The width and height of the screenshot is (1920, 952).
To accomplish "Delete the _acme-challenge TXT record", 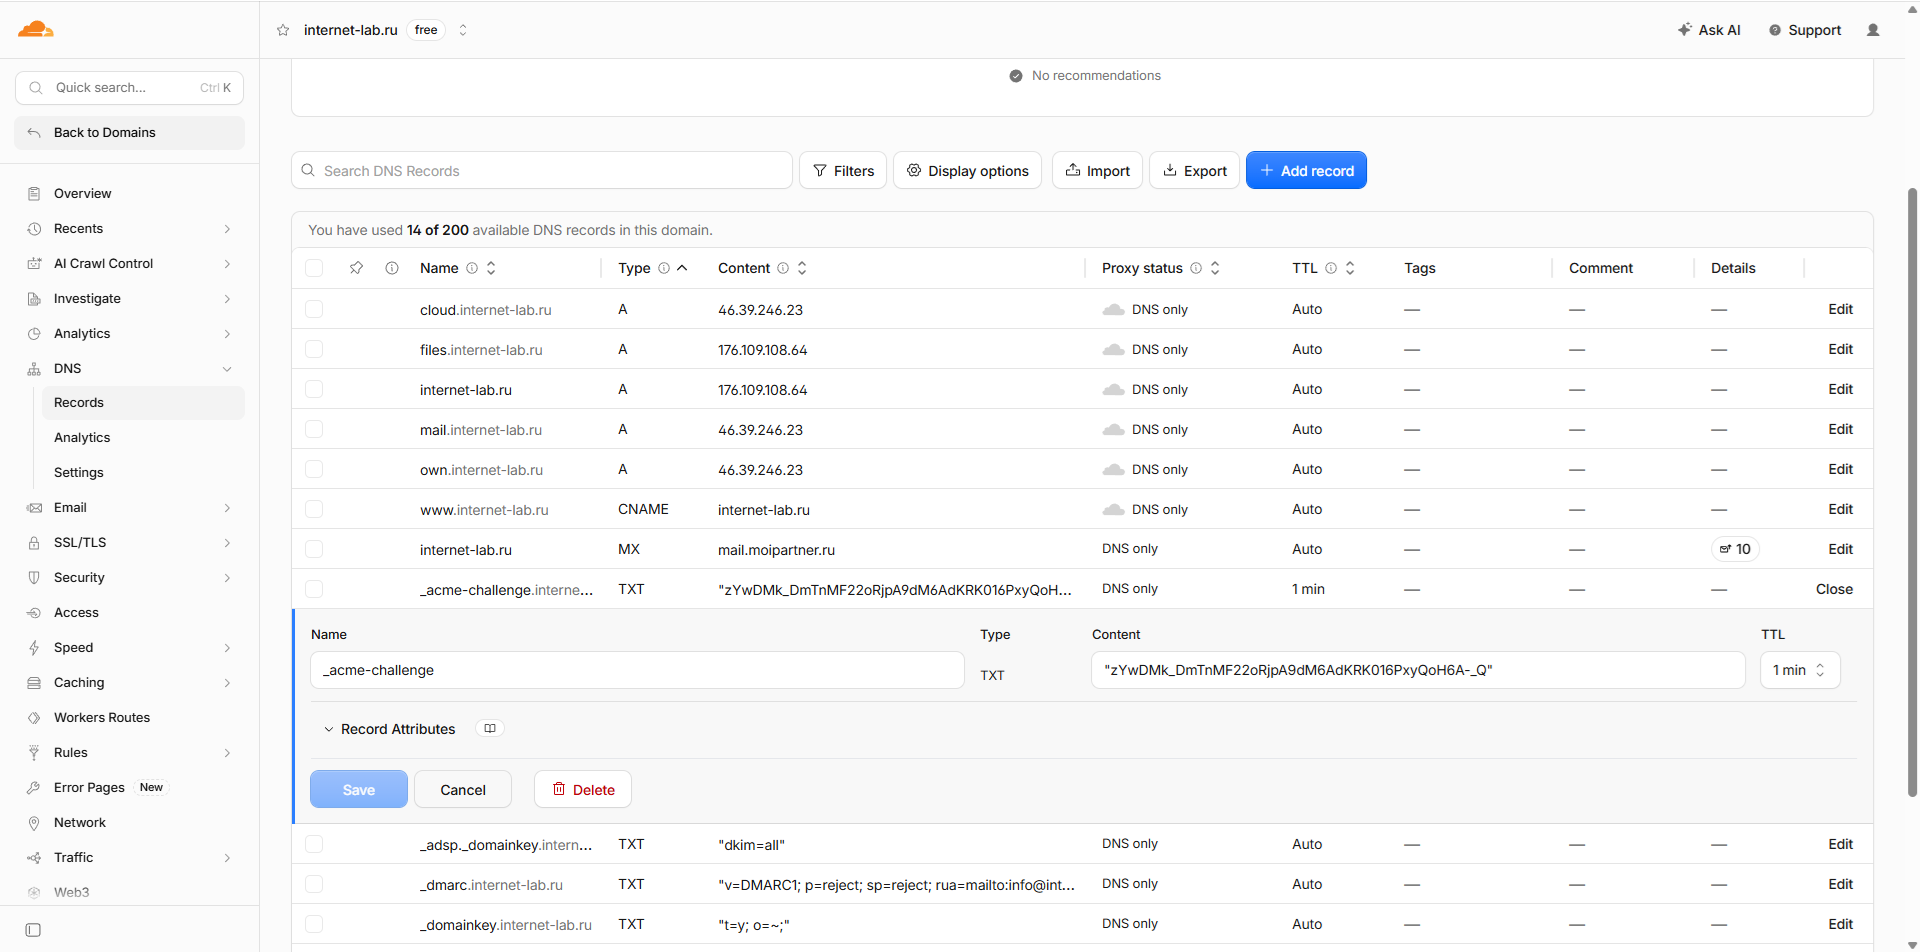I will click(583, 790).
